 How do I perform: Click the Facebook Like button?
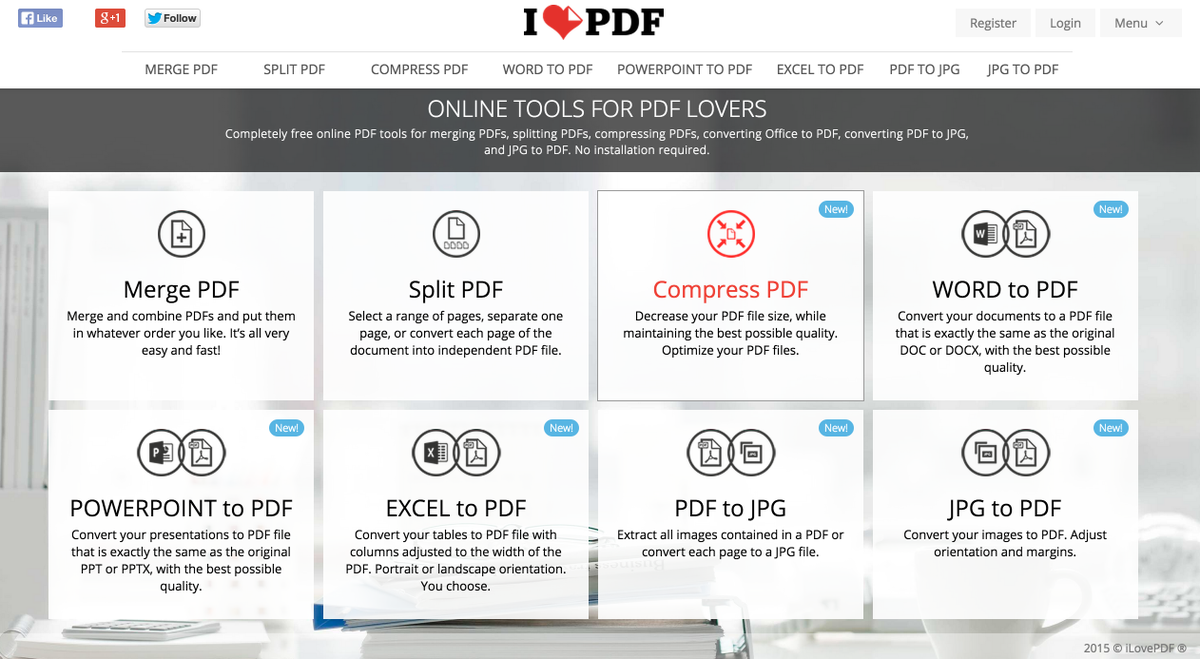[x=40, y=18]
